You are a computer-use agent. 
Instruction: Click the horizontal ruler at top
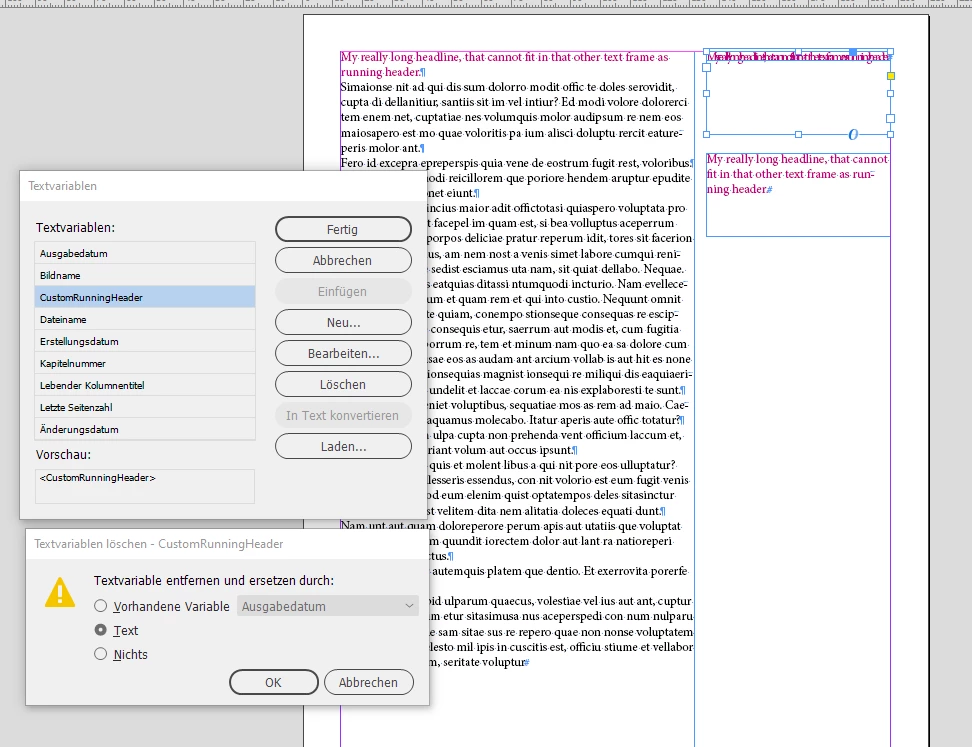[486, 4]
